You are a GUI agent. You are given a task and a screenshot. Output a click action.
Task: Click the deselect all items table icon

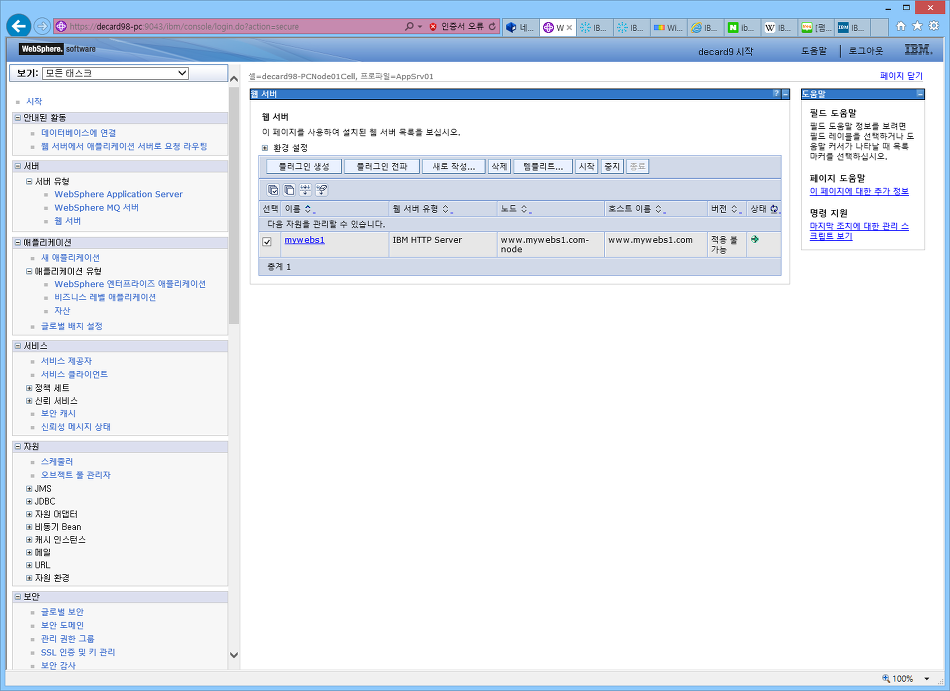pos(289,190)
